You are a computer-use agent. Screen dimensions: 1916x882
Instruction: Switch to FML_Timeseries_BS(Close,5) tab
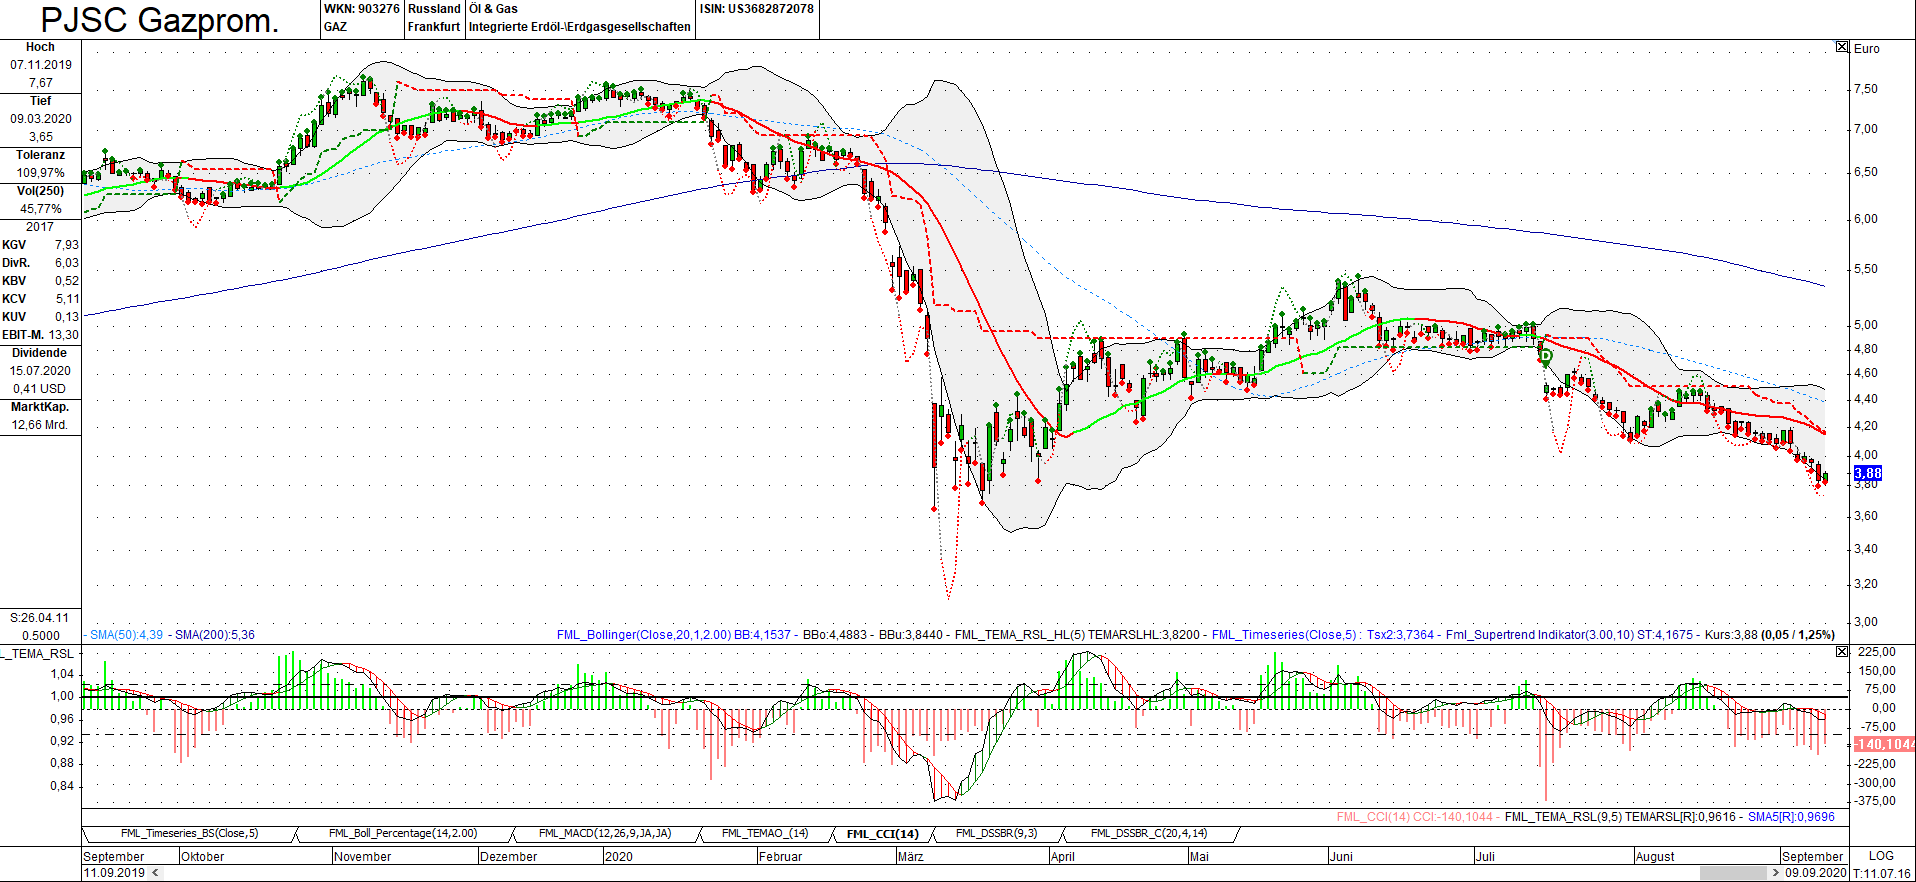189,833
